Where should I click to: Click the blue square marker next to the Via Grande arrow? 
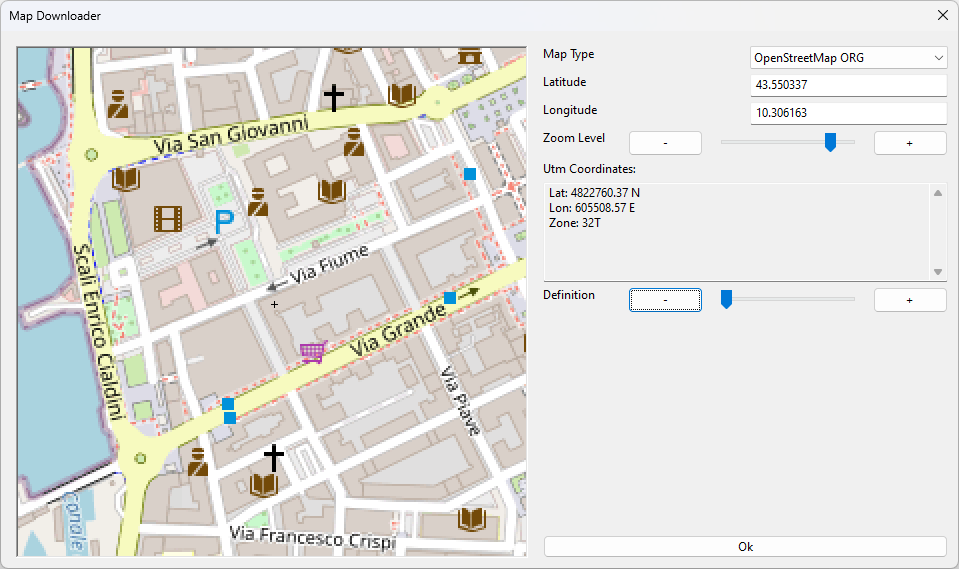[x=450, y=298]
